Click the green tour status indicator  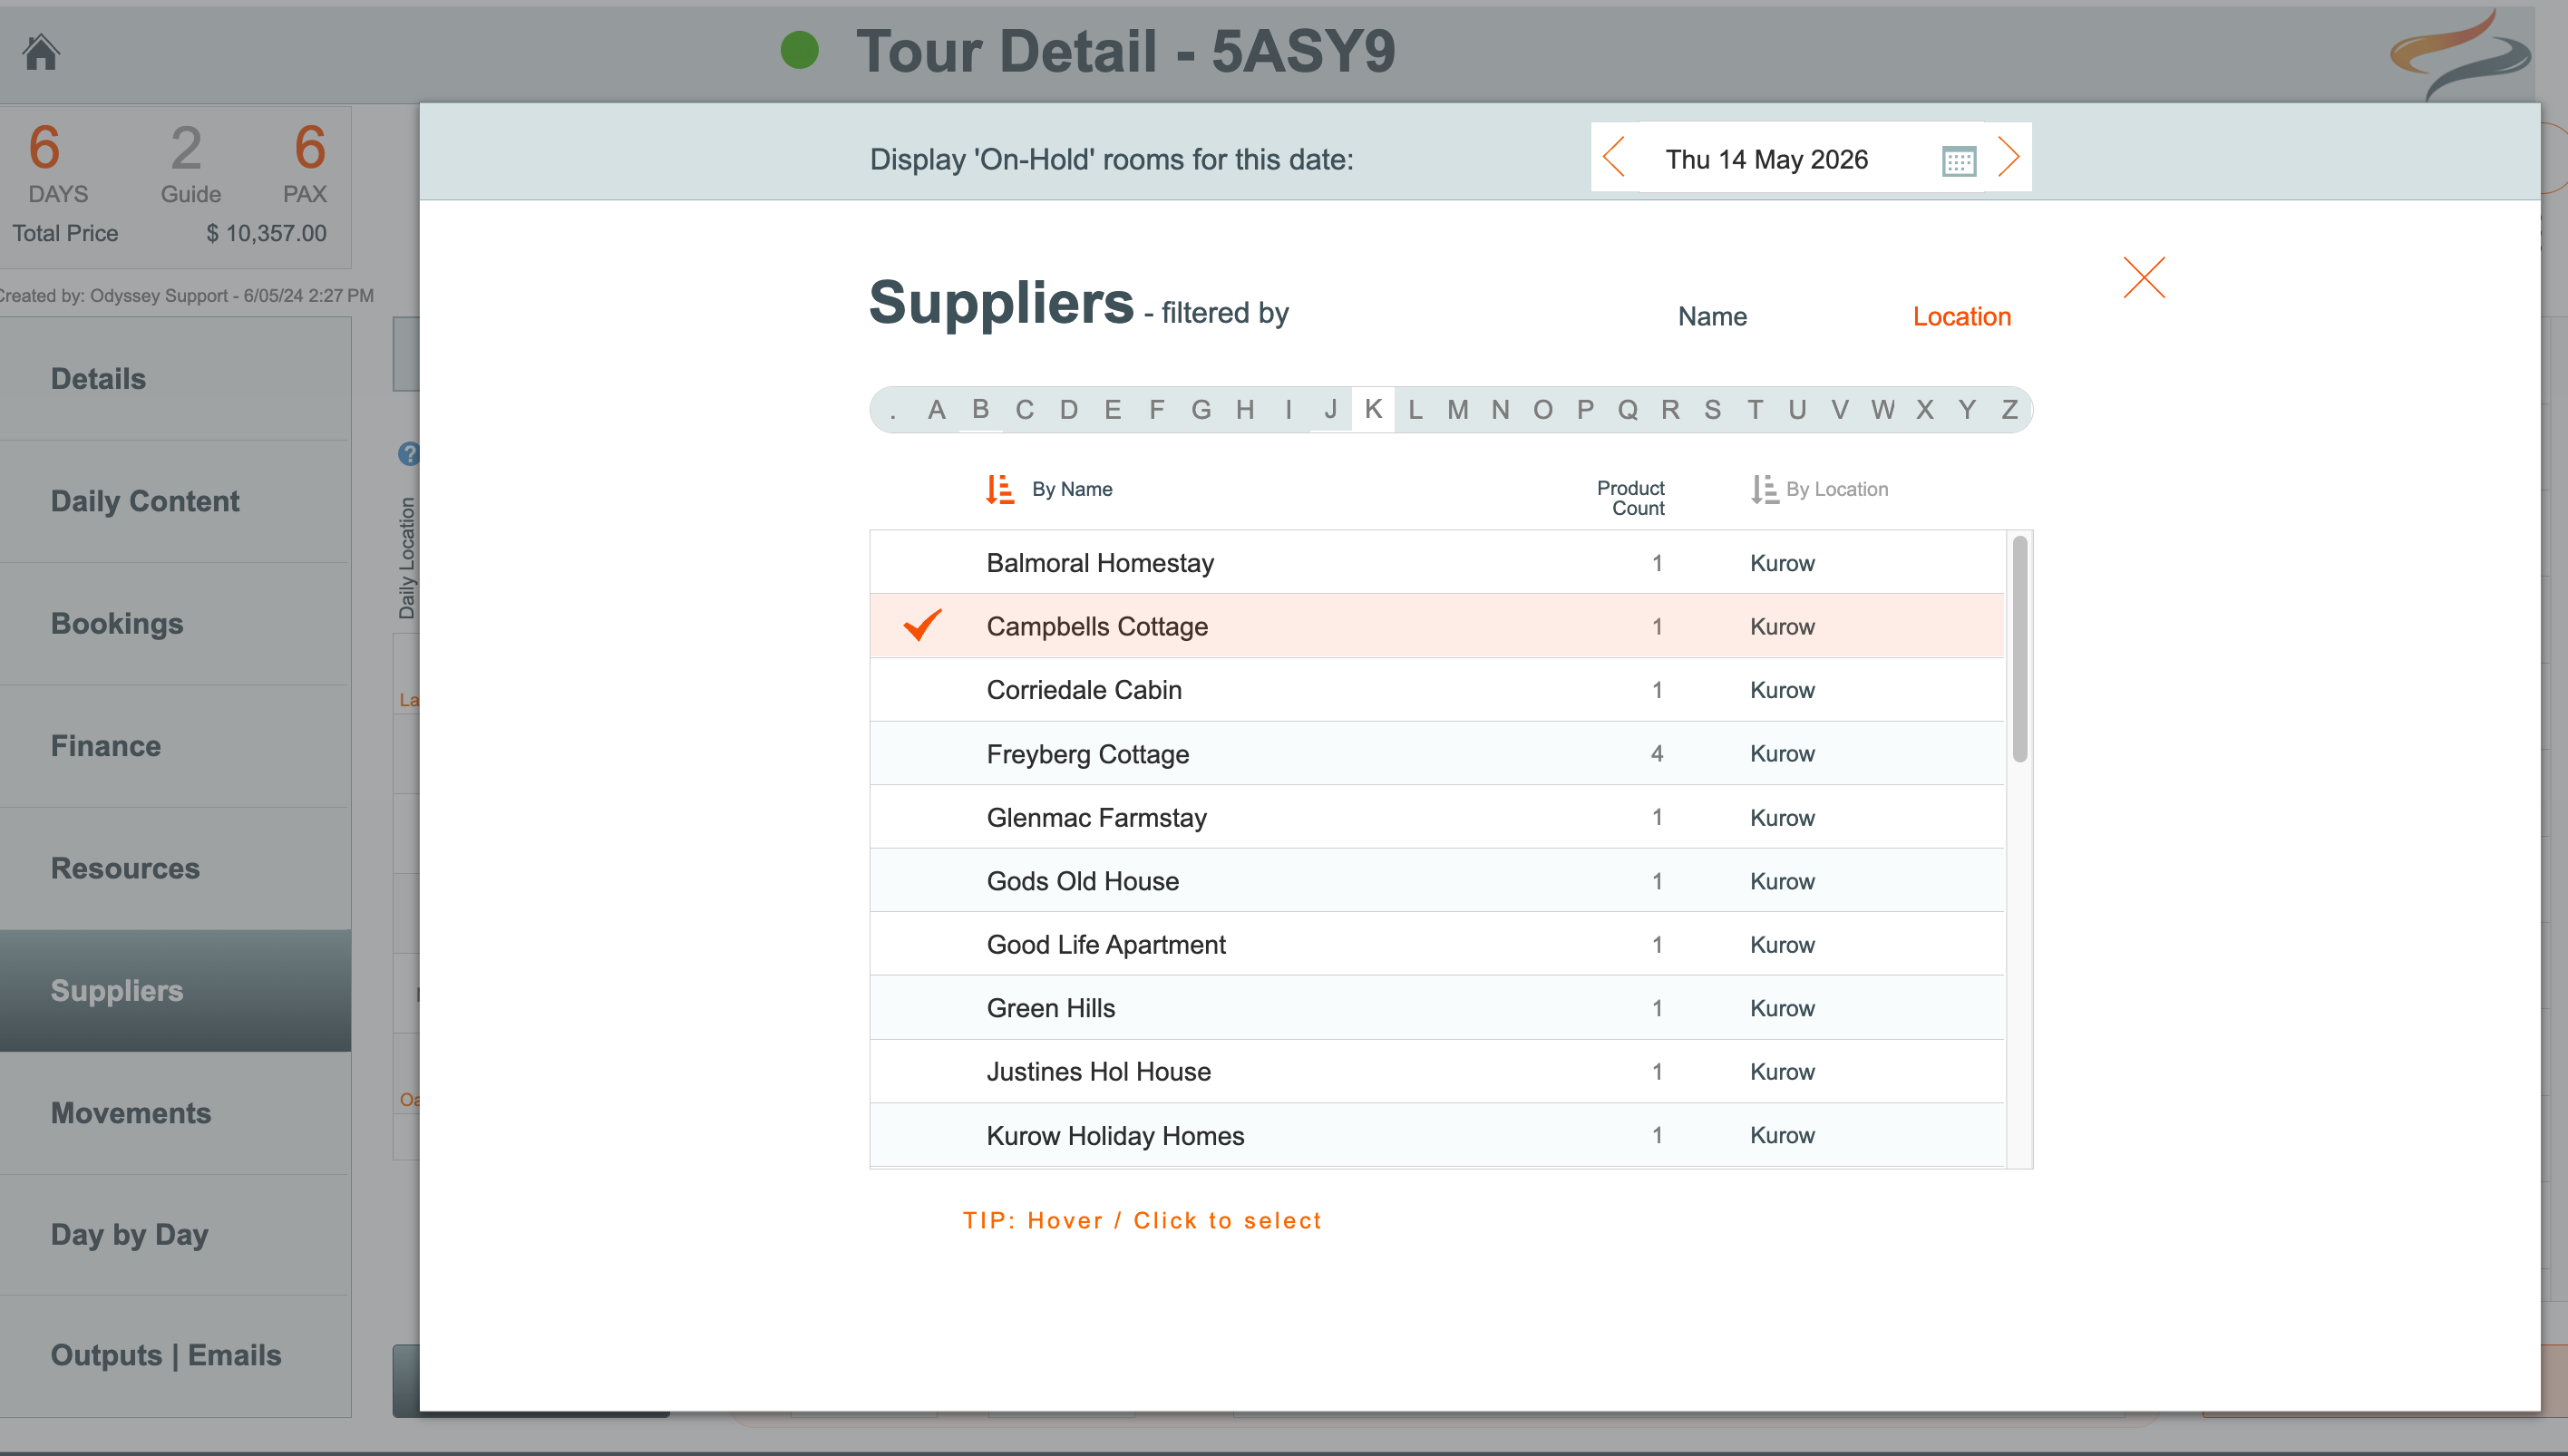(799, 50)
